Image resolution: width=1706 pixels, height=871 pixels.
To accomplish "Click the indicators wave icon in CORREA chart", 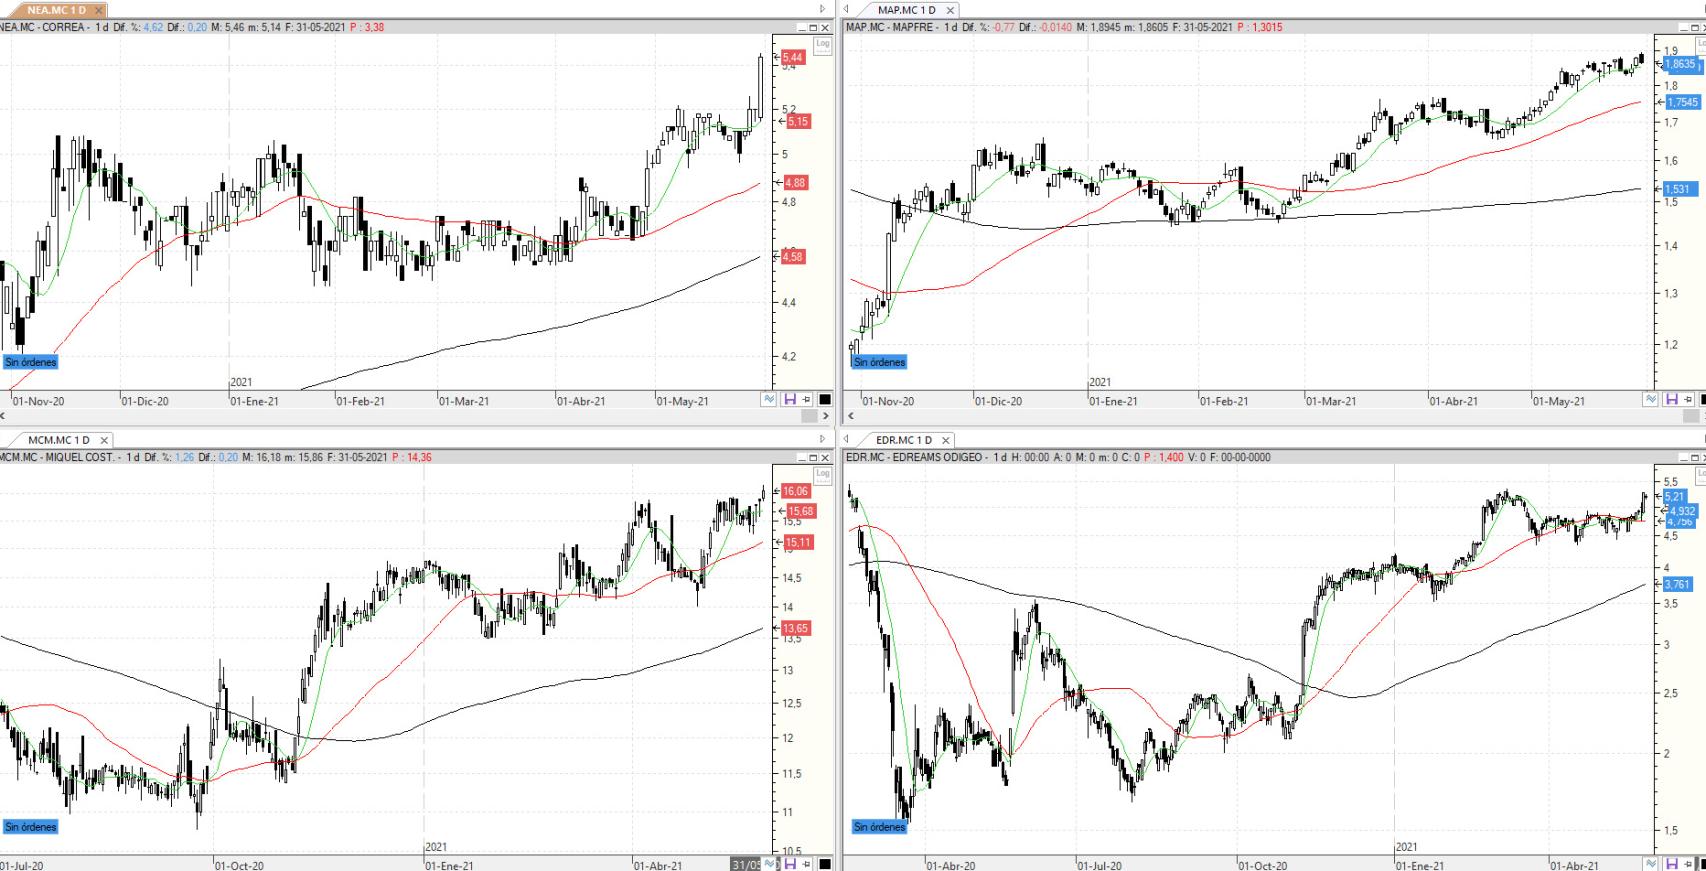I will 769,399.
